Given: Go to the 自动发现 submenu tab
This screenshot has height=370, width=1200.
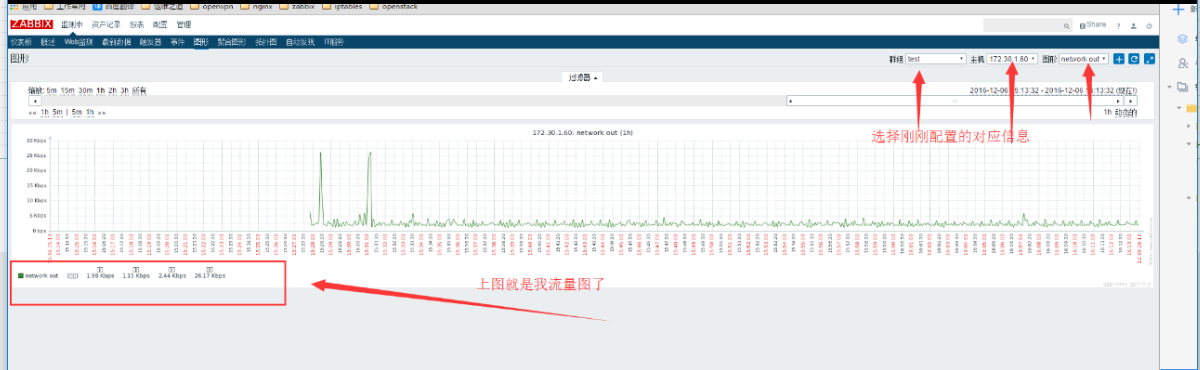Looking at the screenshot, I should (300, 42).
